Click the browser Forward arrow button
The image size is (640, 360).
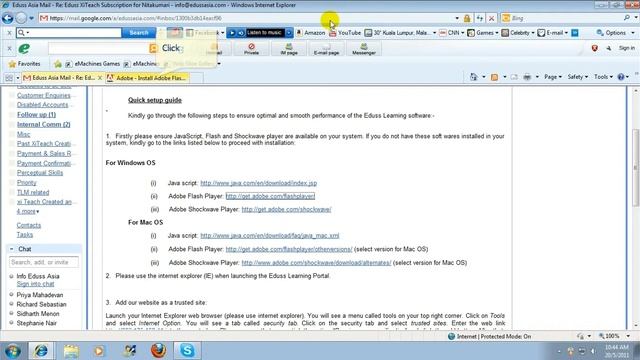(x=21, y=18)
